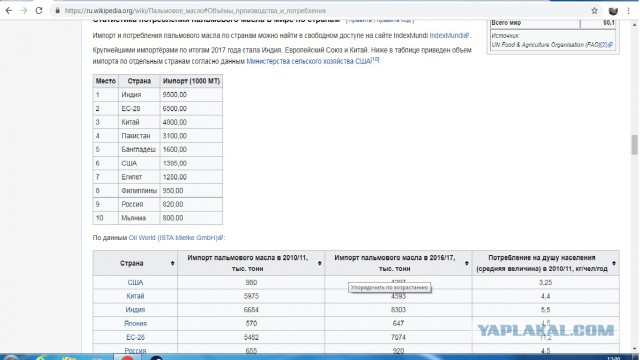This screenshot has width=640, height=360.
Task: Click the Место header of the ranking table
Action: (106, 81)
